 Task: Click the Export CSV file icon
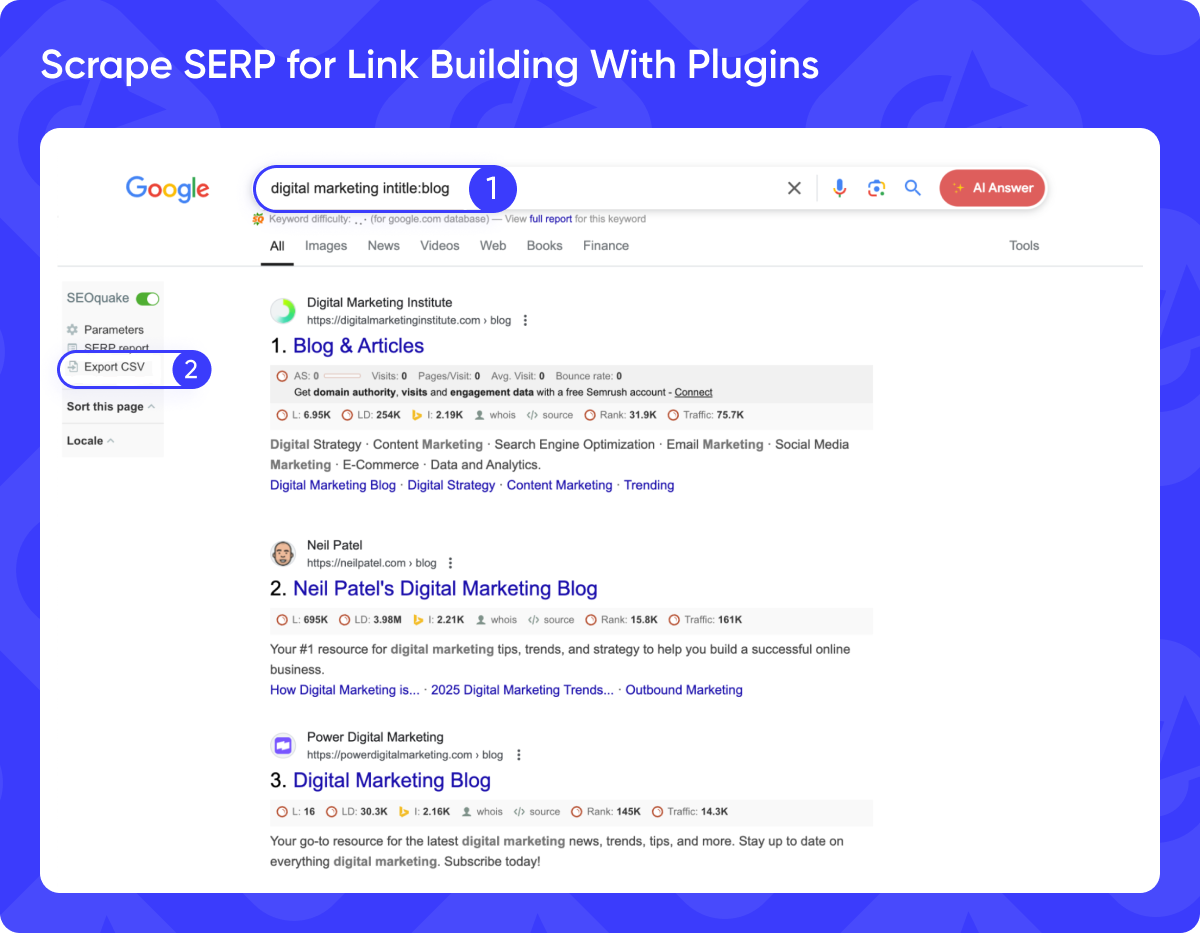click(x=72, y=367)
